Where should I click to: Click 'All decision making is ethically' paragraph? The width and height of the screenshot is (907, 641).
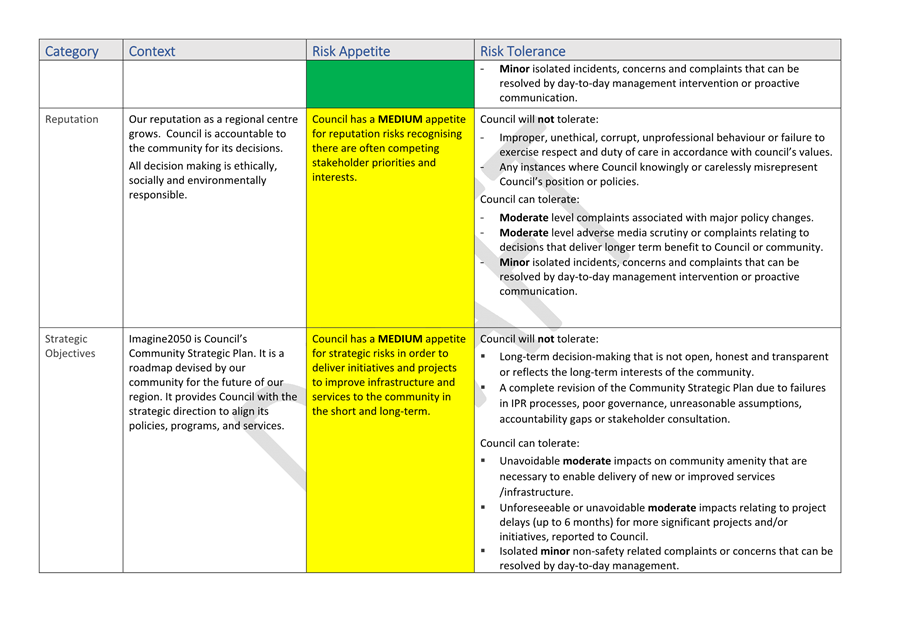tap(203, 180)
